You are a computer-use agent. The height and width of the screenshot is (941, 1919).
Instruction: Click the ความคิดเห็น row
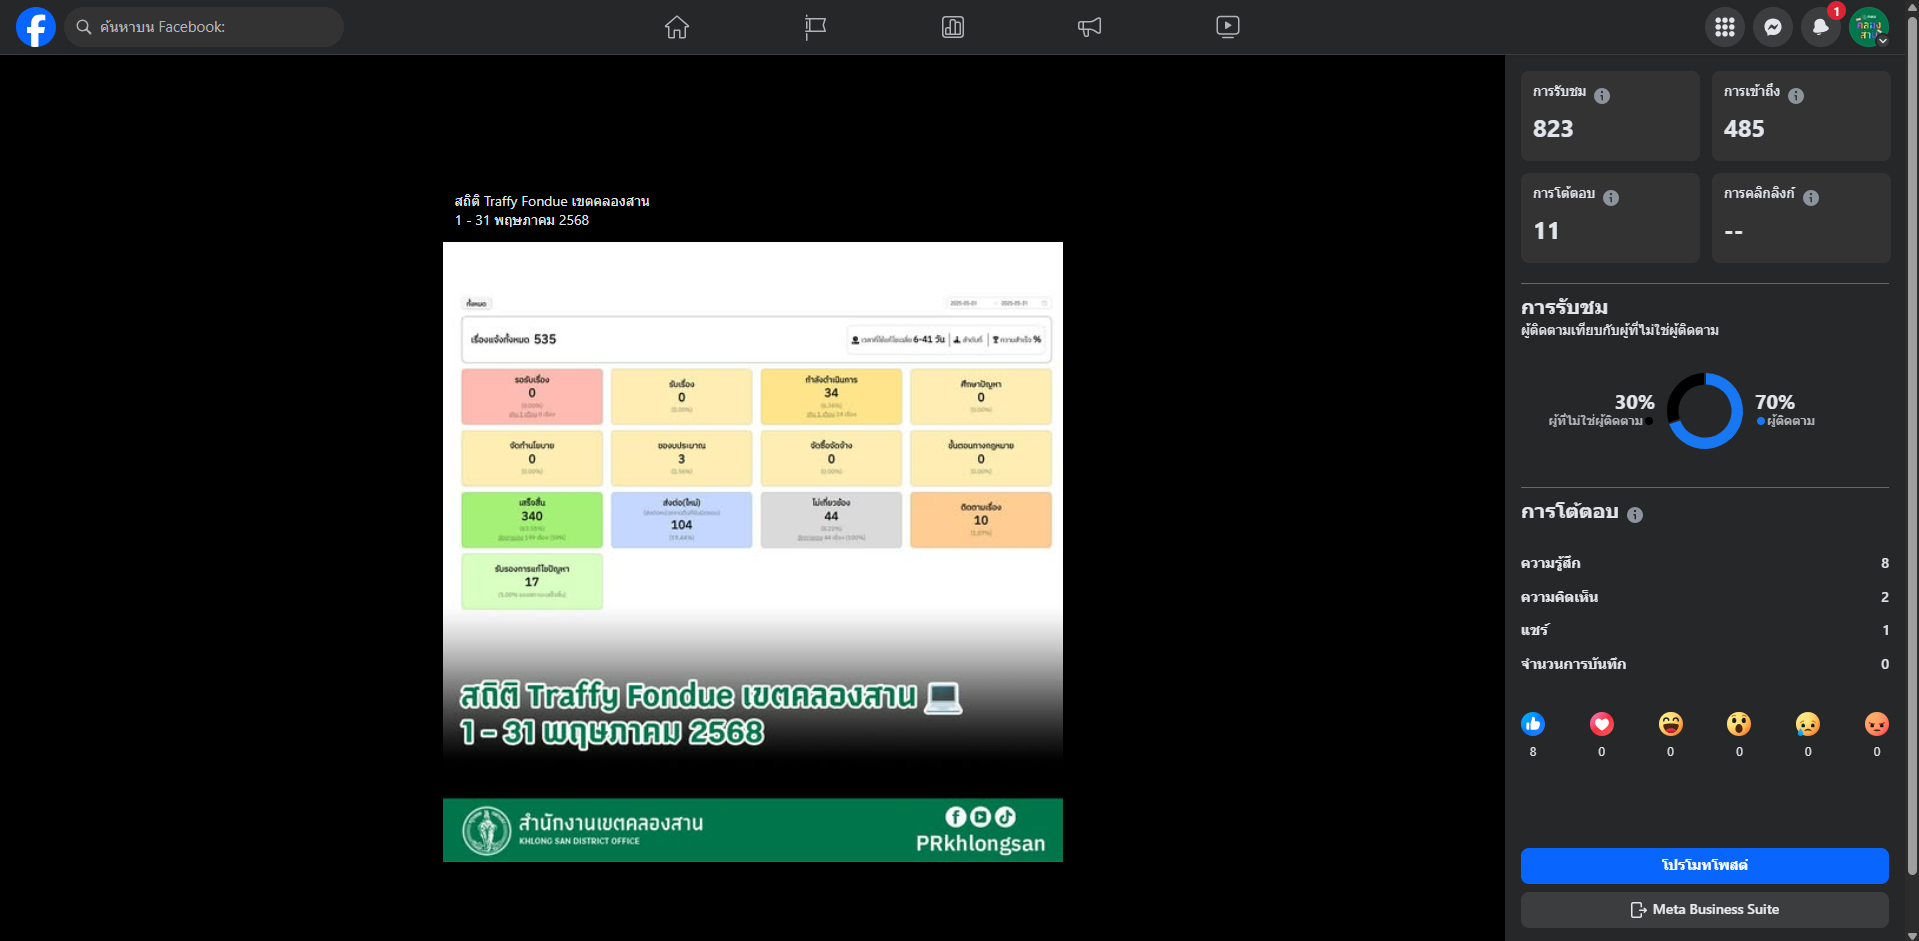[1705, 597]
